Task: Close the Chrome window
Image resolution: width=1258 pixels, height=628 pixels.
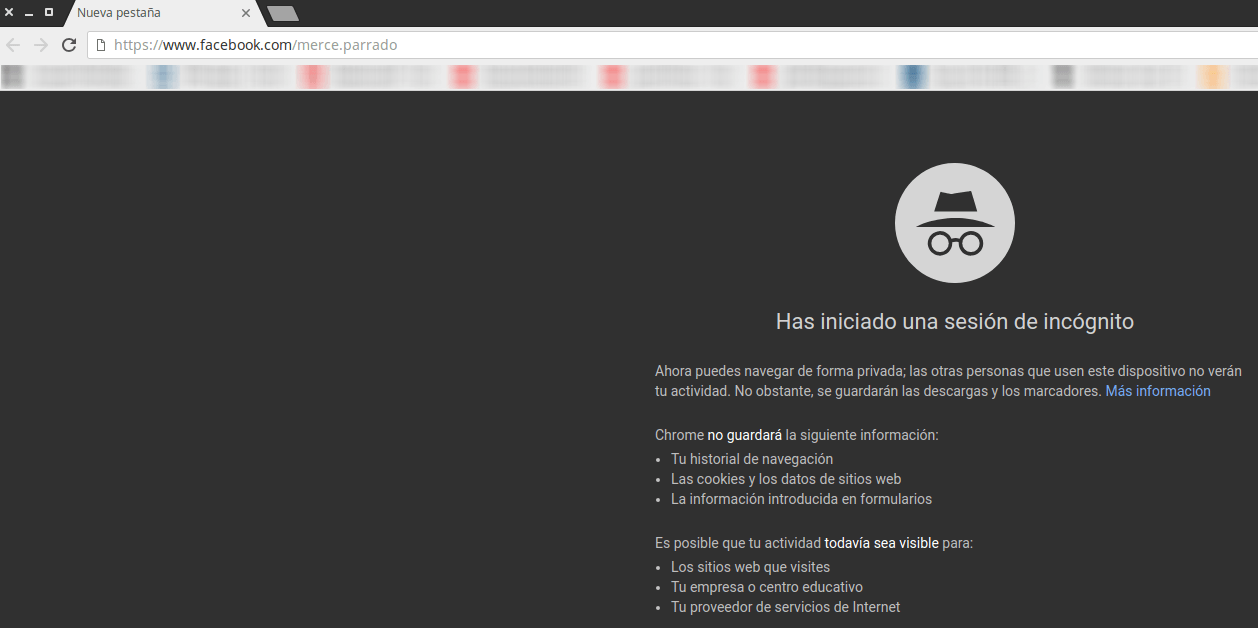Action: tap(8, 12)
